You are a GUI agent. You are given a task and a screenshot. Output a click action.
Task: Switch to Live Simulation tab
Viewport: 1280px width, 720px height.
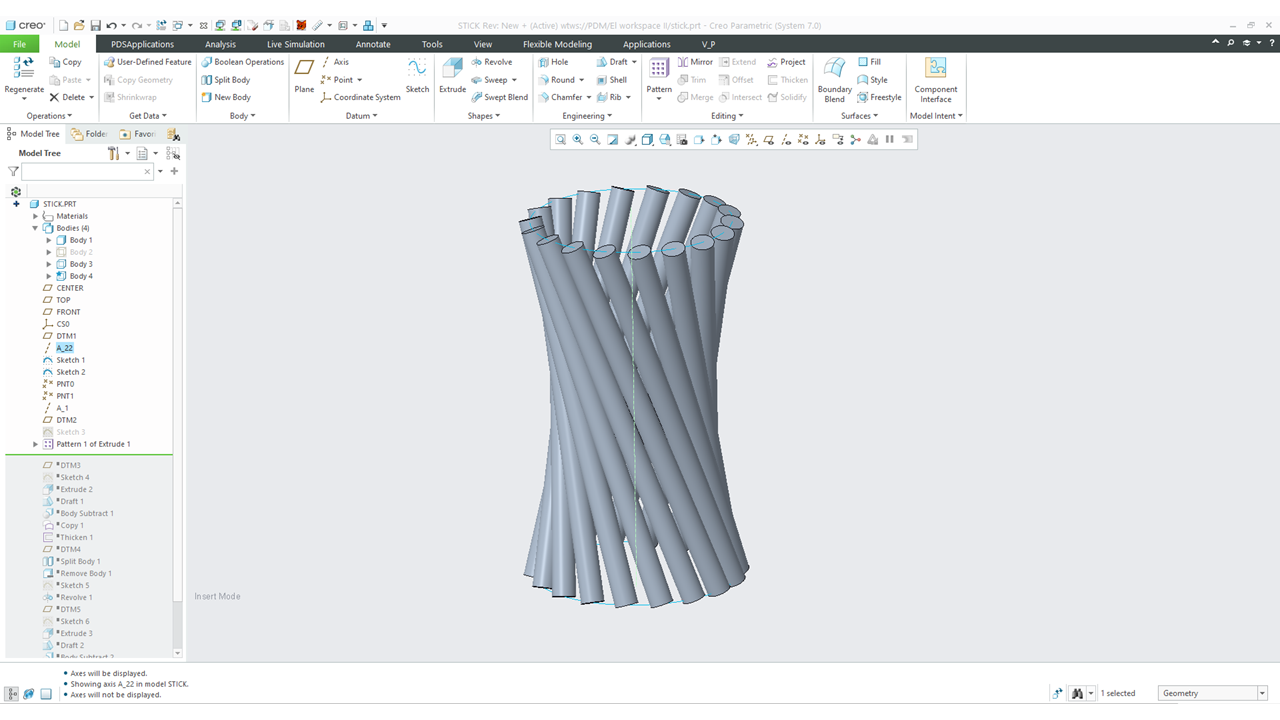(295, 44)
